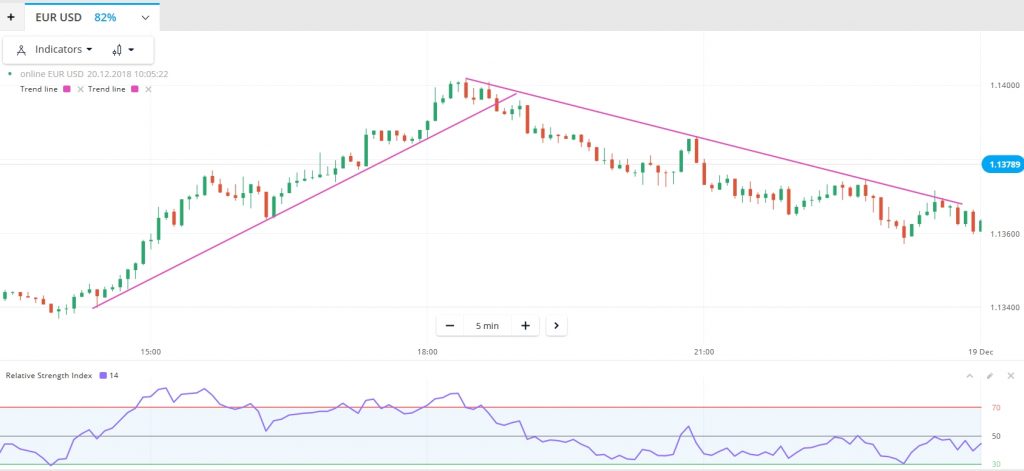Click the first Trend line pink swatch
1024x471 pixels.
click(67, 90)
